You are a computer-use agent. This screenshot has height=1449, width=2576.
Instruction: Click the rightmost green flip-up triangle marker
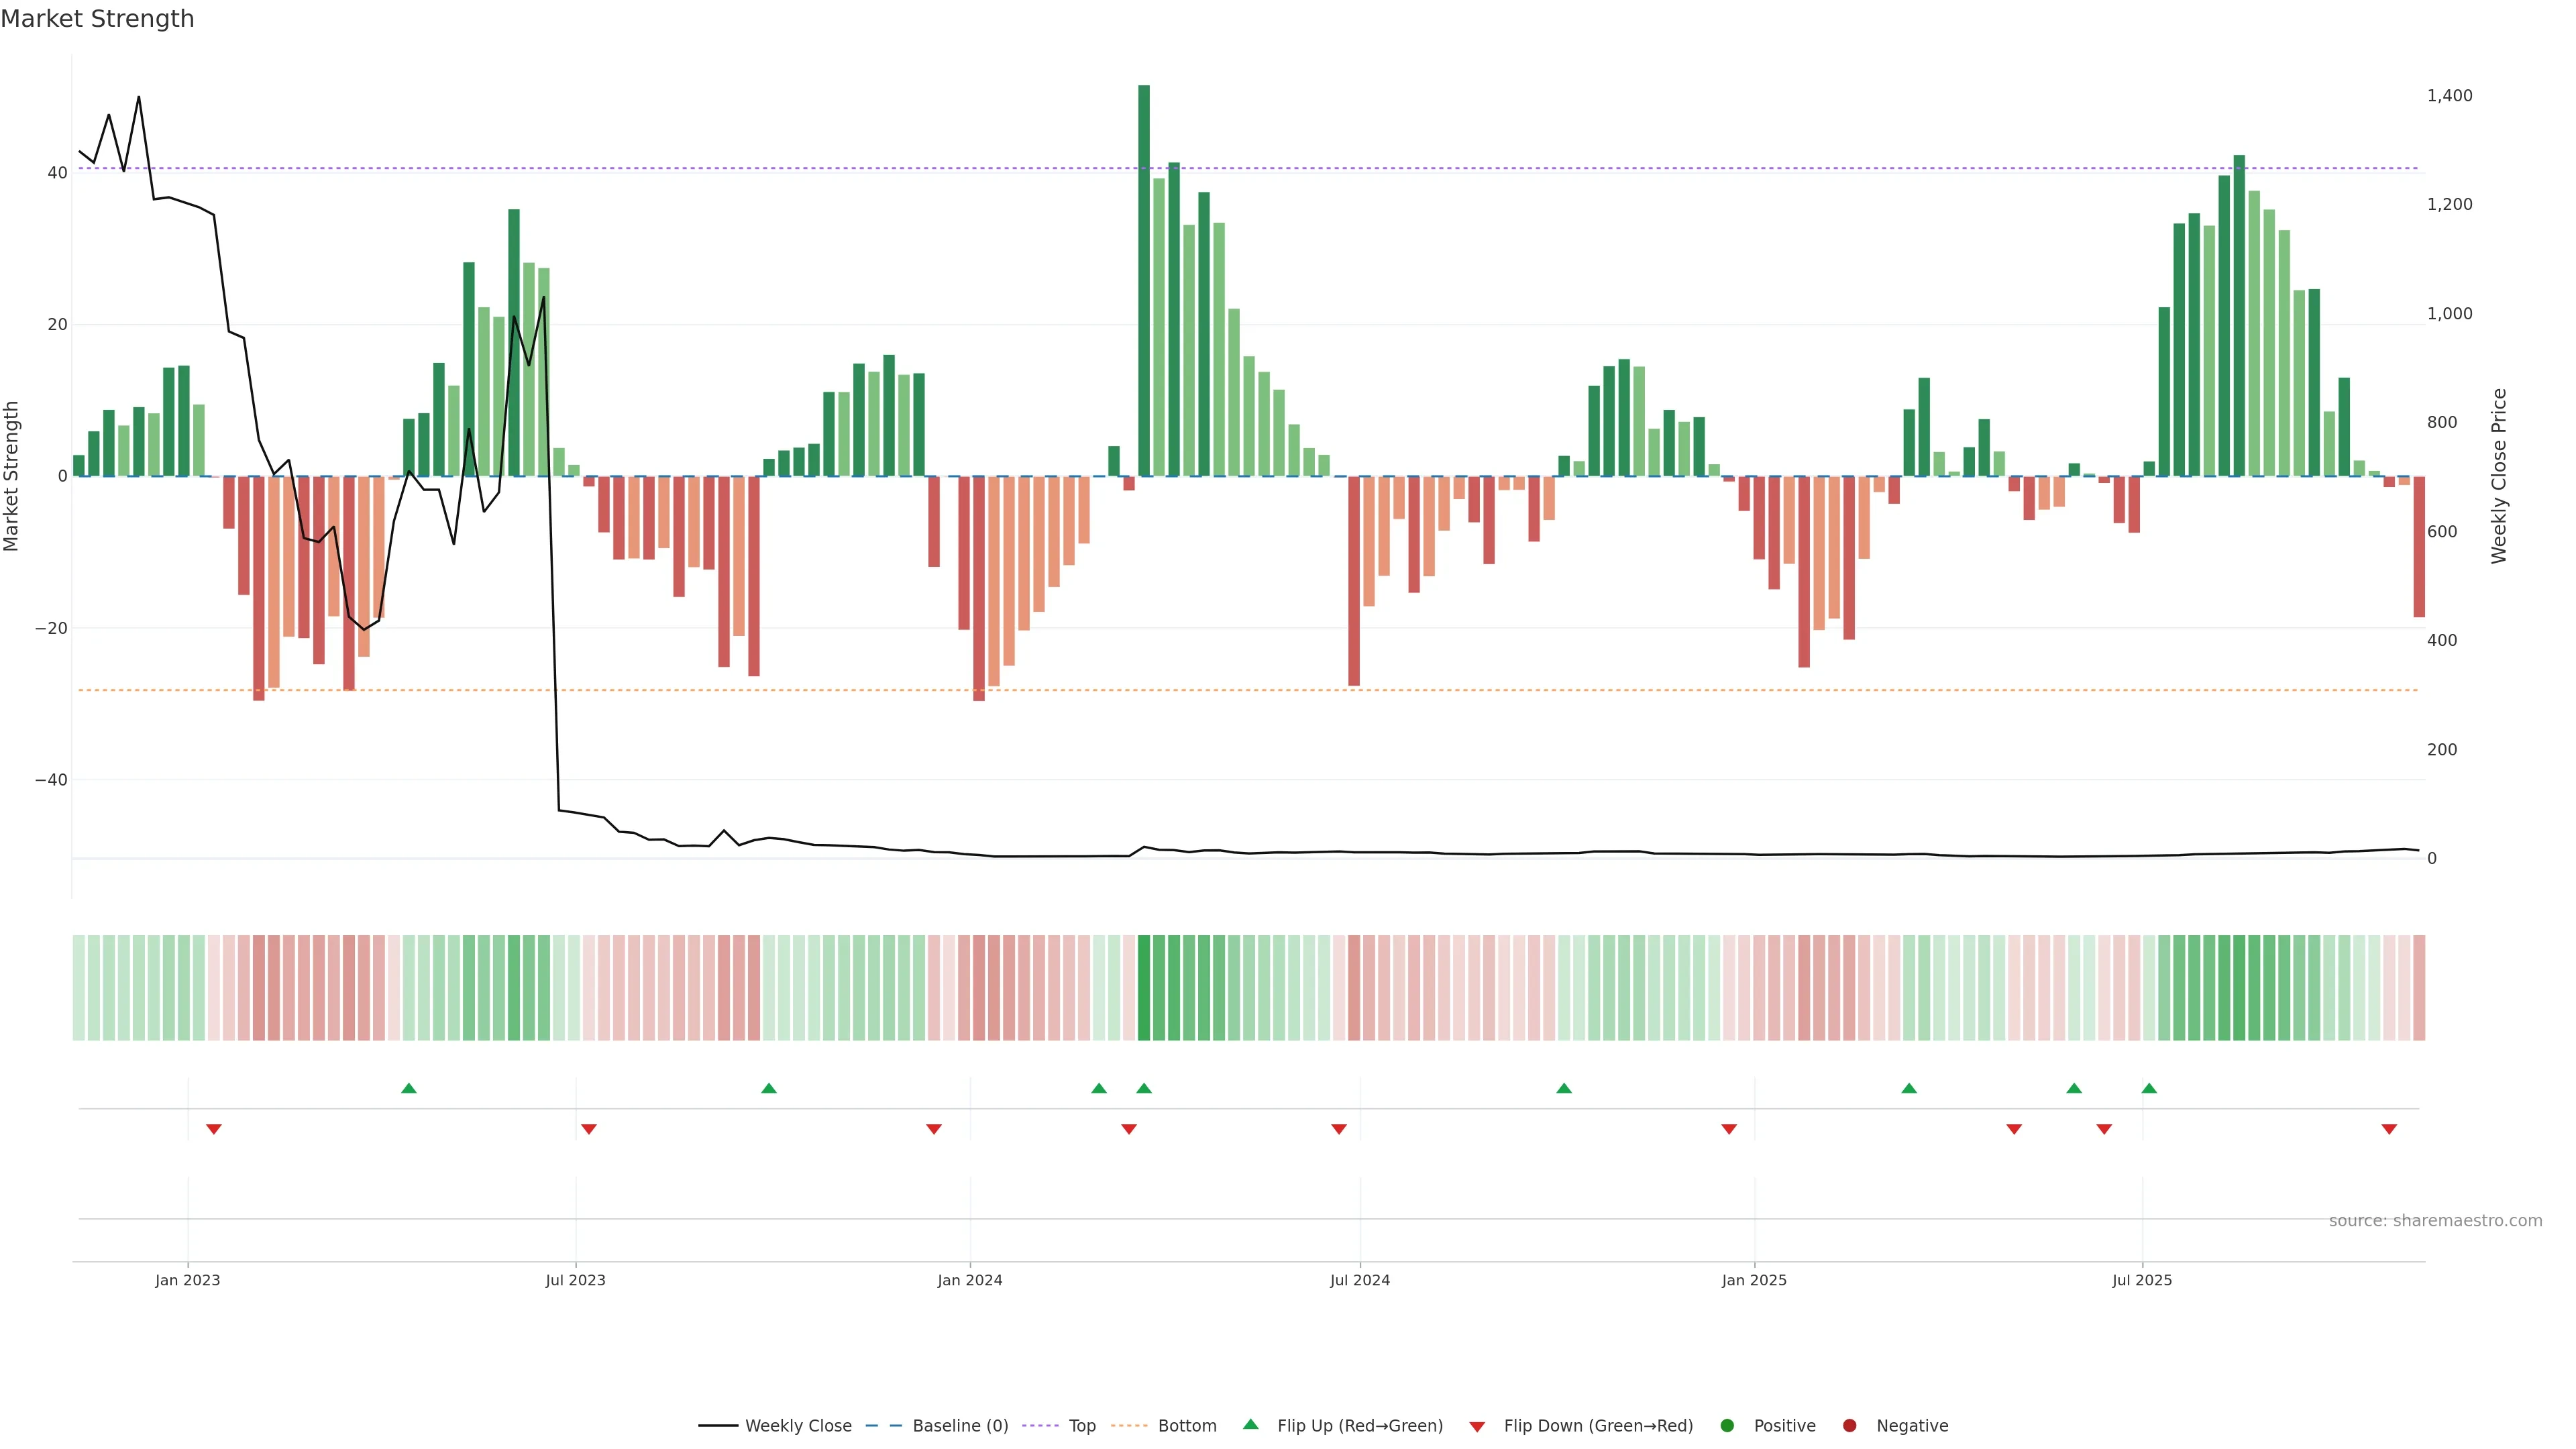click(2149, 1088)
